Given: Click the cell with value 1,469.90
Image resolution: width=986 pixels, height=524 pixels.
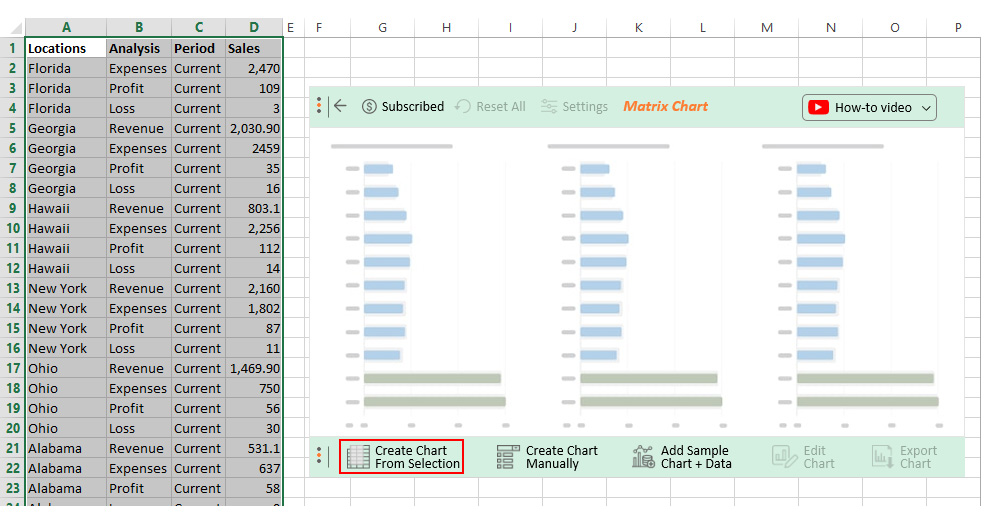Looking at the screenshot, I should click(x=254, y=368).
